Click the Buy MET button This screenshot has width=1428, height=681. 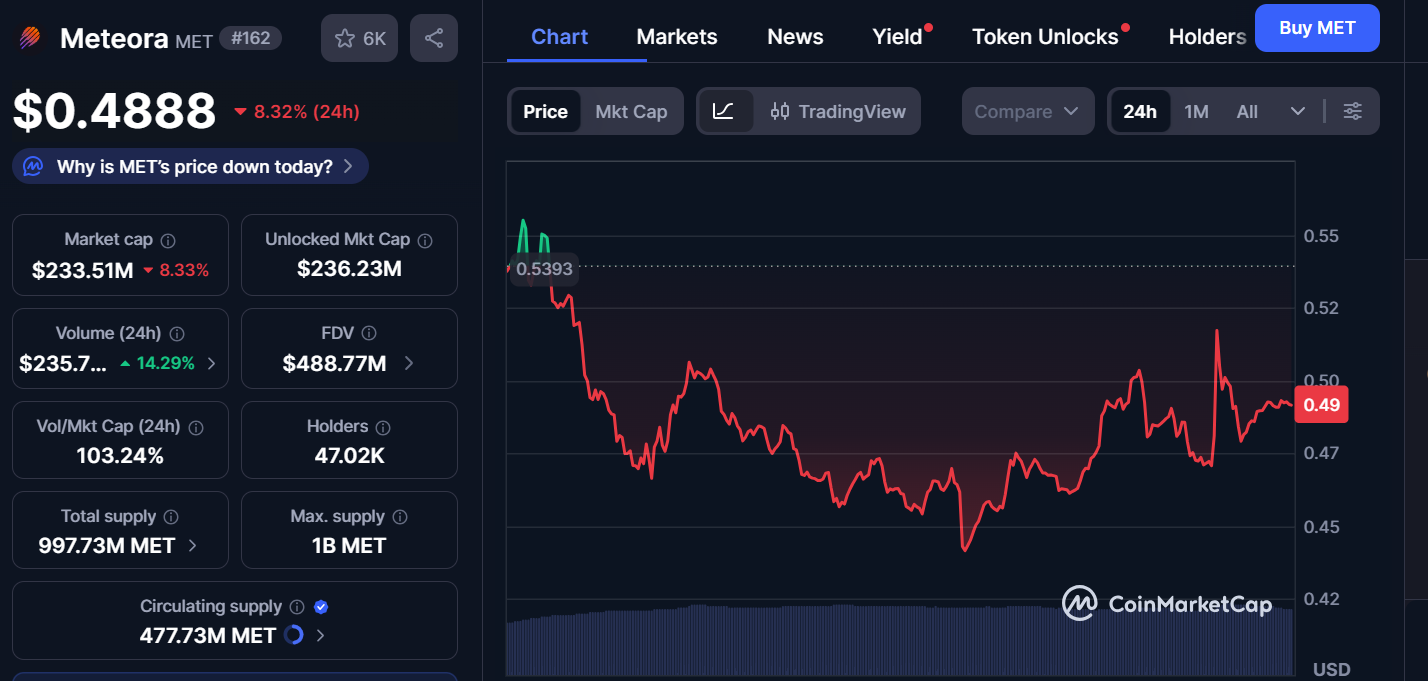(x=1317, y=28)
